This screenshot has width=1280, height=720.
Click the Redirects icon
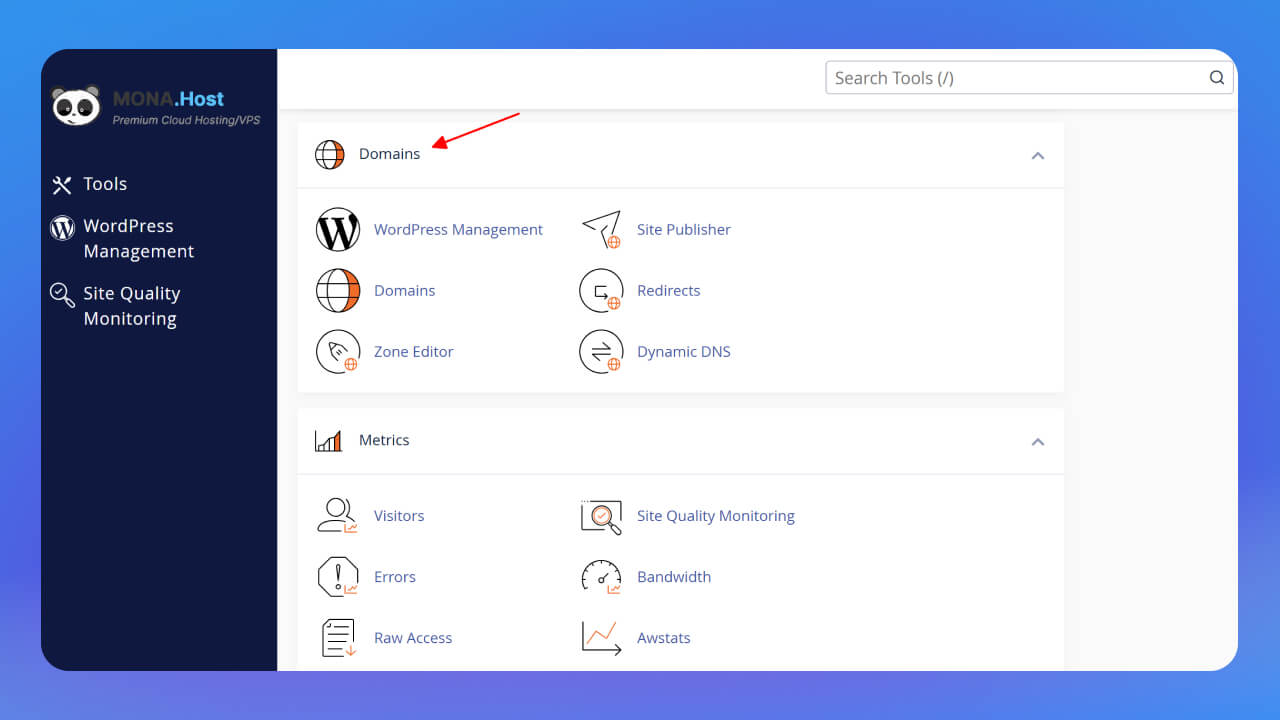click(x=601, y=291)
